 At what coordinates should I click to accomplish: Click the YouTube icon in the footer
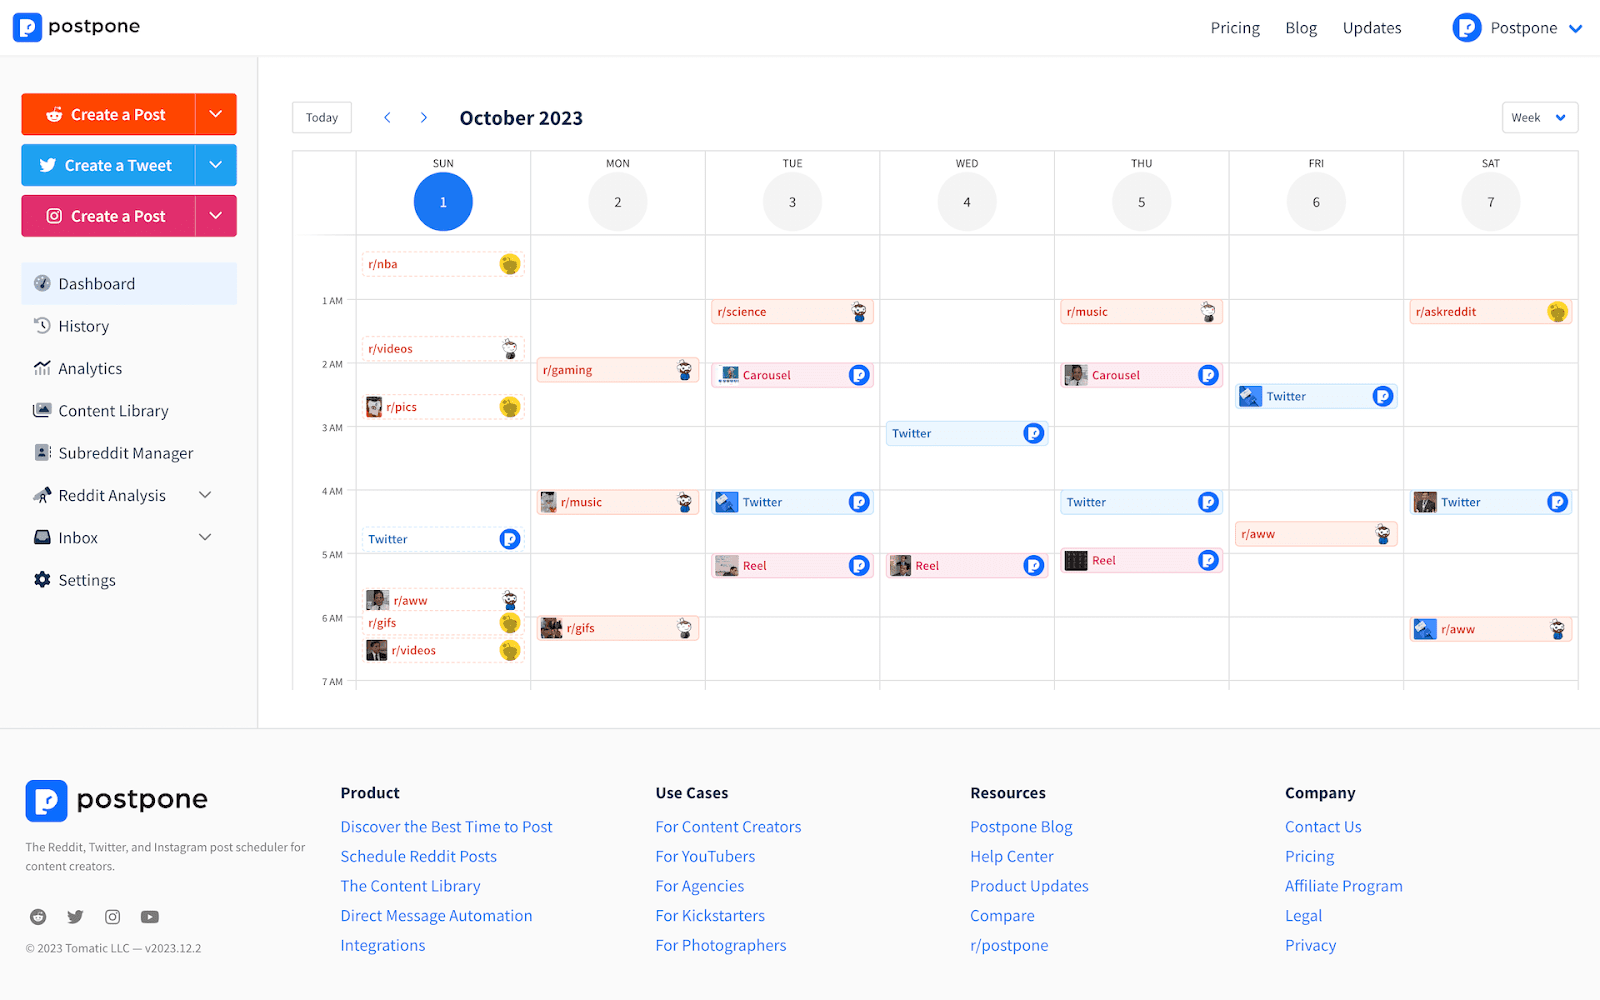149,916
